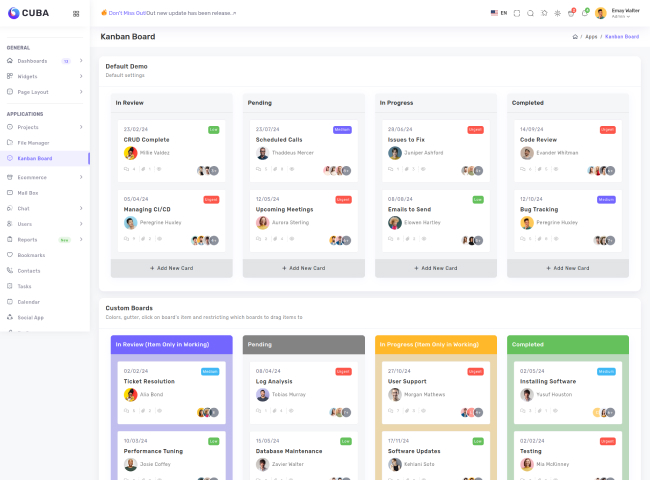Click the bookmark star icon in the header
The width and height of the screenshot is (650, 480).
point(545,13)
